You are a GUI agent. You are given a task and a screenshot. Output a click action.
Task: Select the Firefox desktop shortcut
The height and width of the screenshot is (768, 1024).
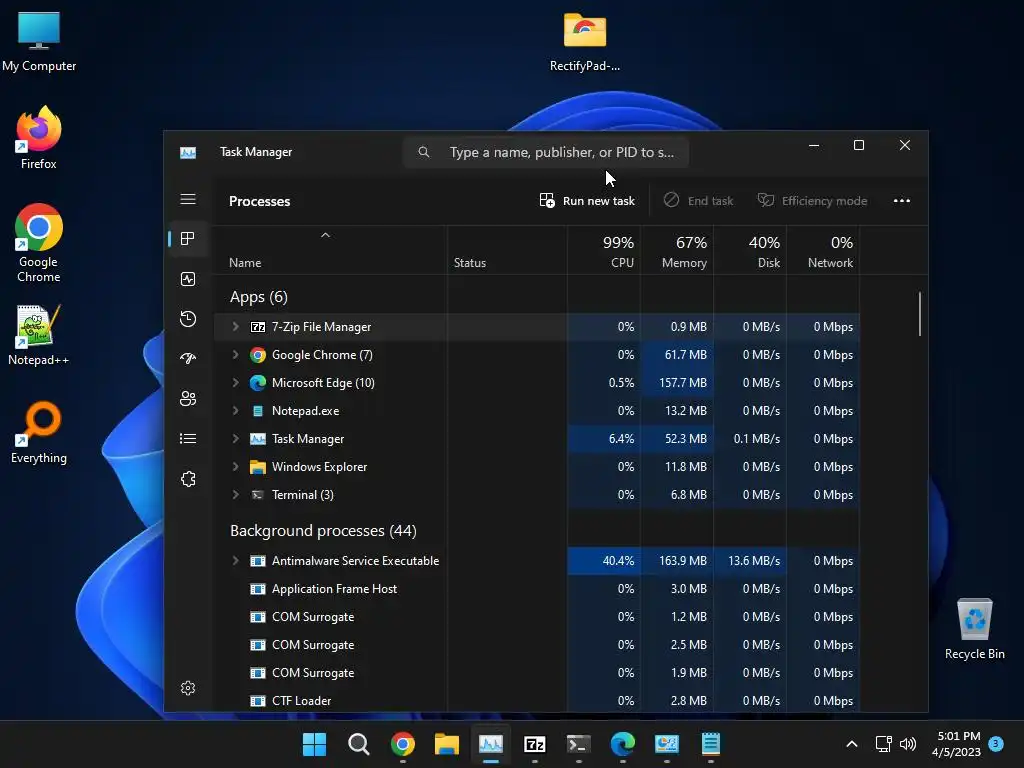tap(39, 138)
